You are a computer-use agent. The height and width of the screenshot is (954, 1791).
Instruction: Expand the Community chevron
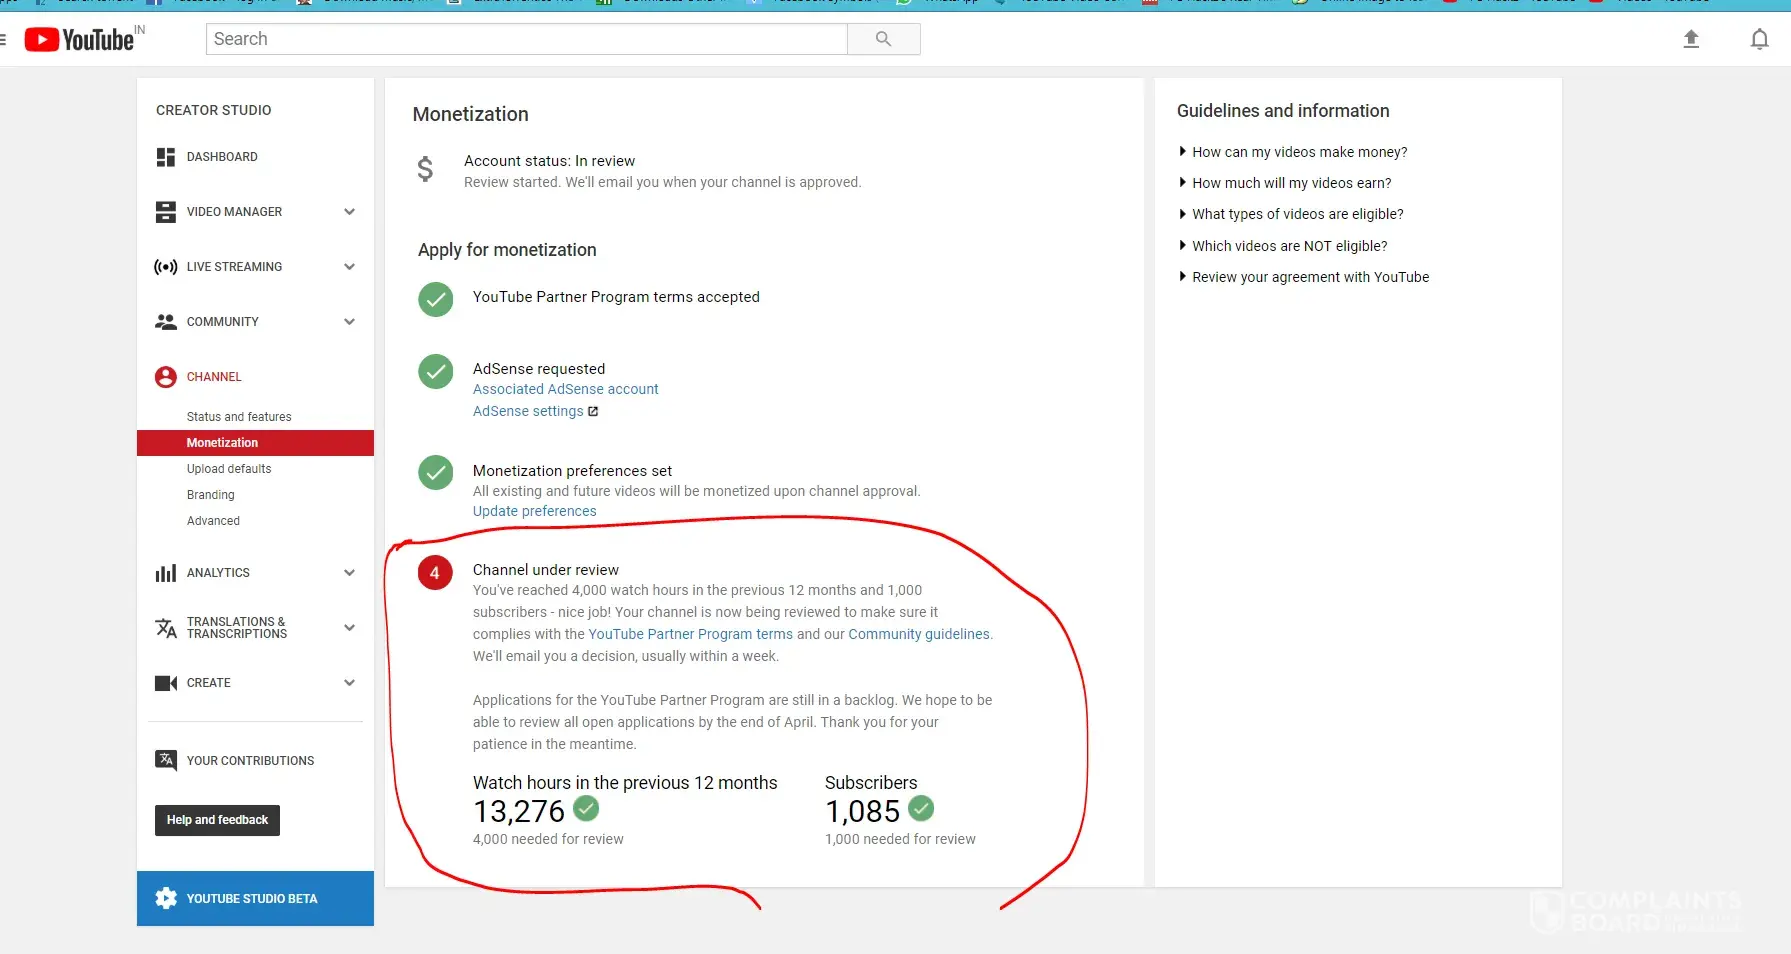(349, 322)
